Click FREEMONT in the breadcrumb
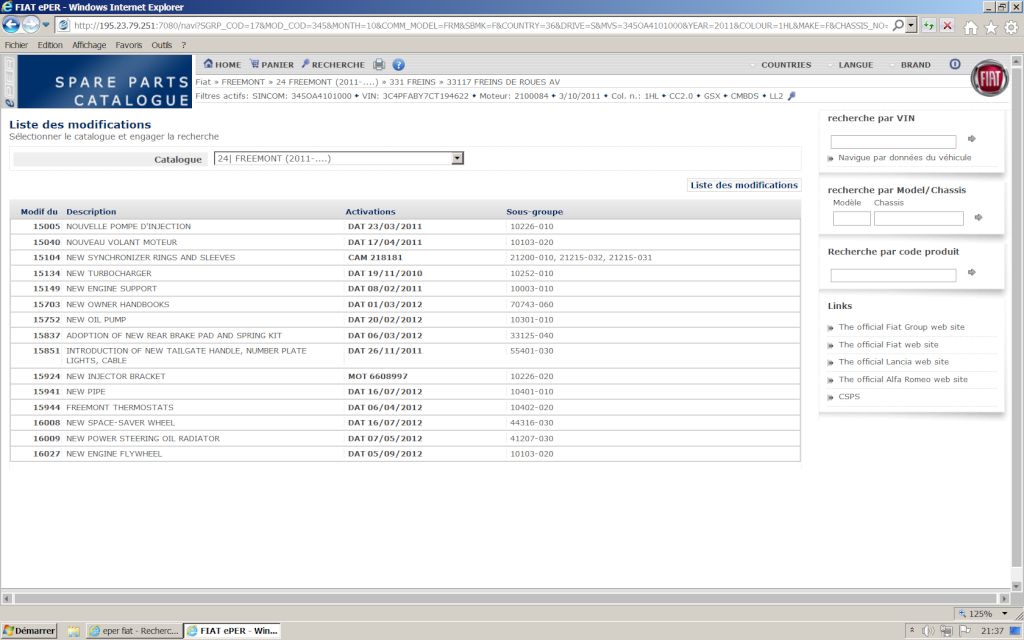1024x640 pixels. click(x=243, y=82)
